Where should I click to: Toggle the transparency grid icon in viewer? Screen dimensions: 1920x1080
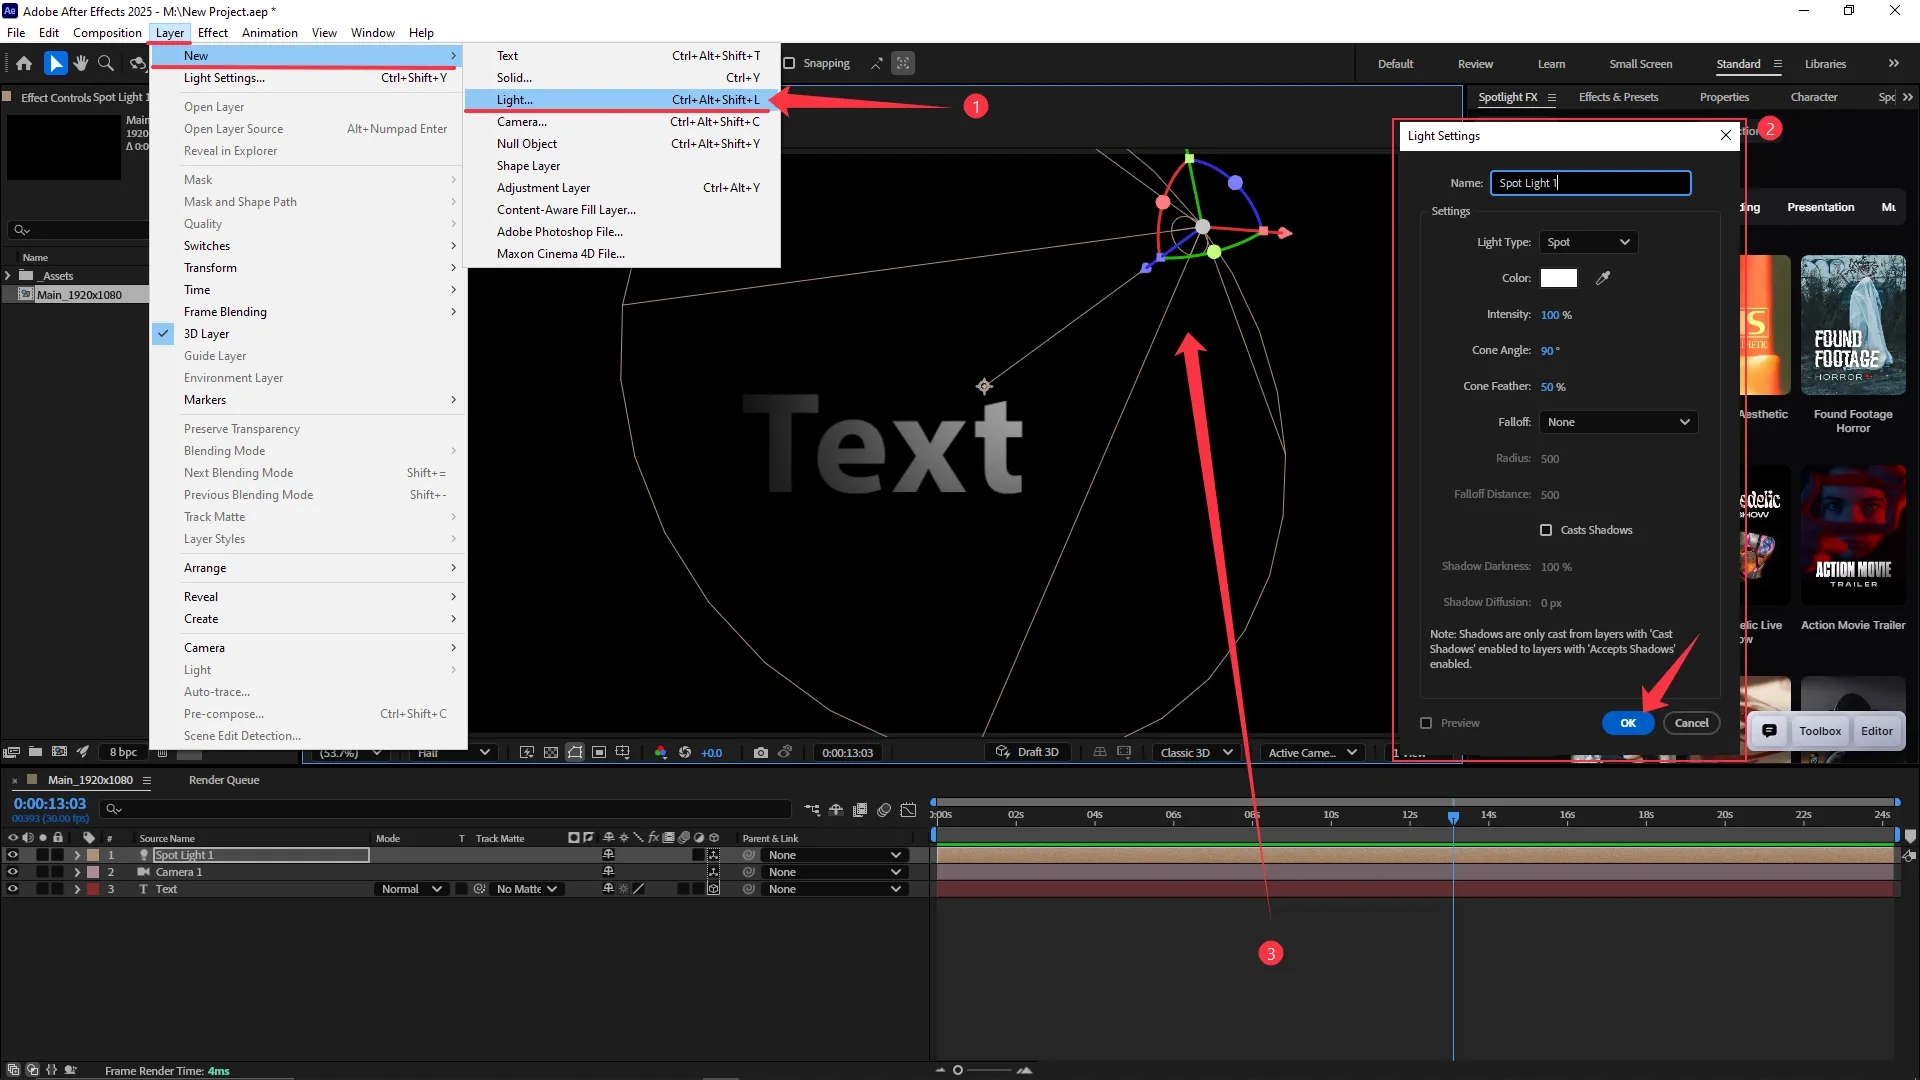coord(551,752)
